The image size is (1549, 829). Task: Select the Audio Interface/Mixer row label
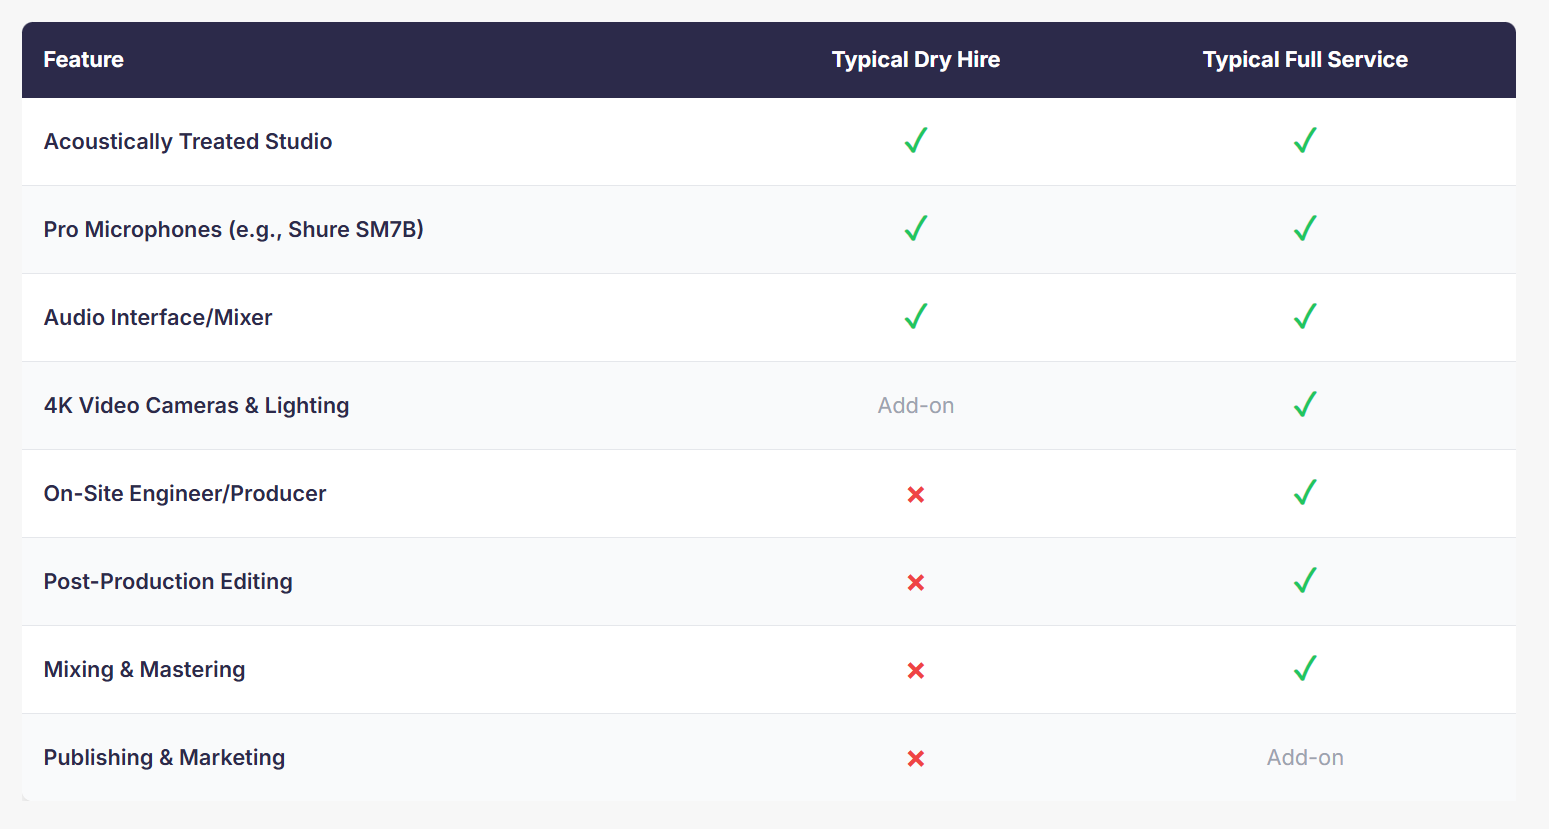pyautogui.click(x=158, y=318)
